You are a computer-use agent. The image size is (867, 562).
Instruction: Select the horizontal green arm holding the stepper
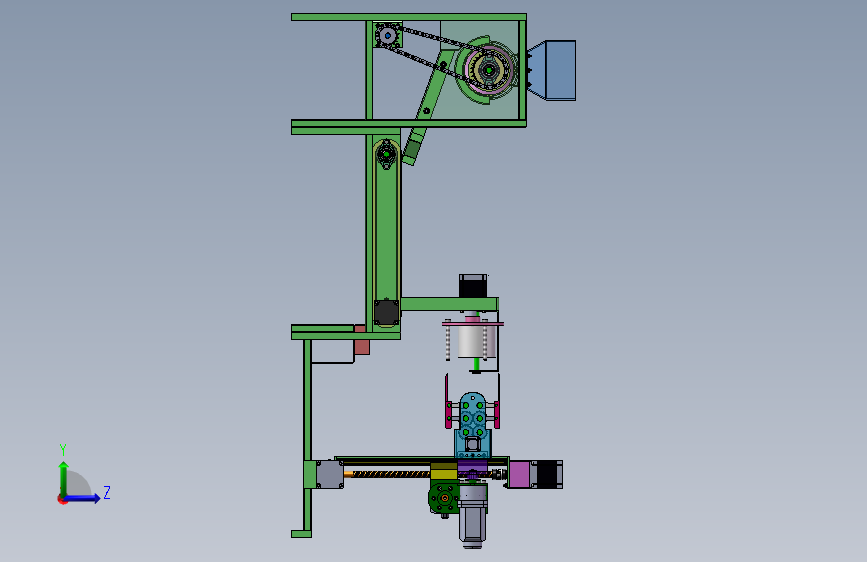click(450, 304)
